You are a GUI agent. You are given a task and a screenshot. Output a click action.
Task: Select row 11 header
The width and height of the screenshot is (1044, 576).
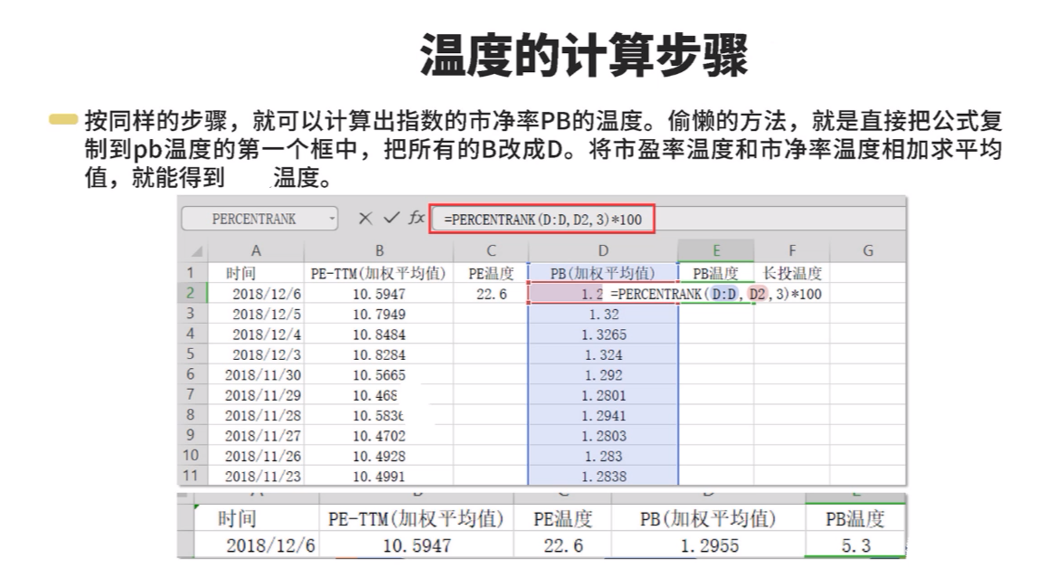[193, 475]
